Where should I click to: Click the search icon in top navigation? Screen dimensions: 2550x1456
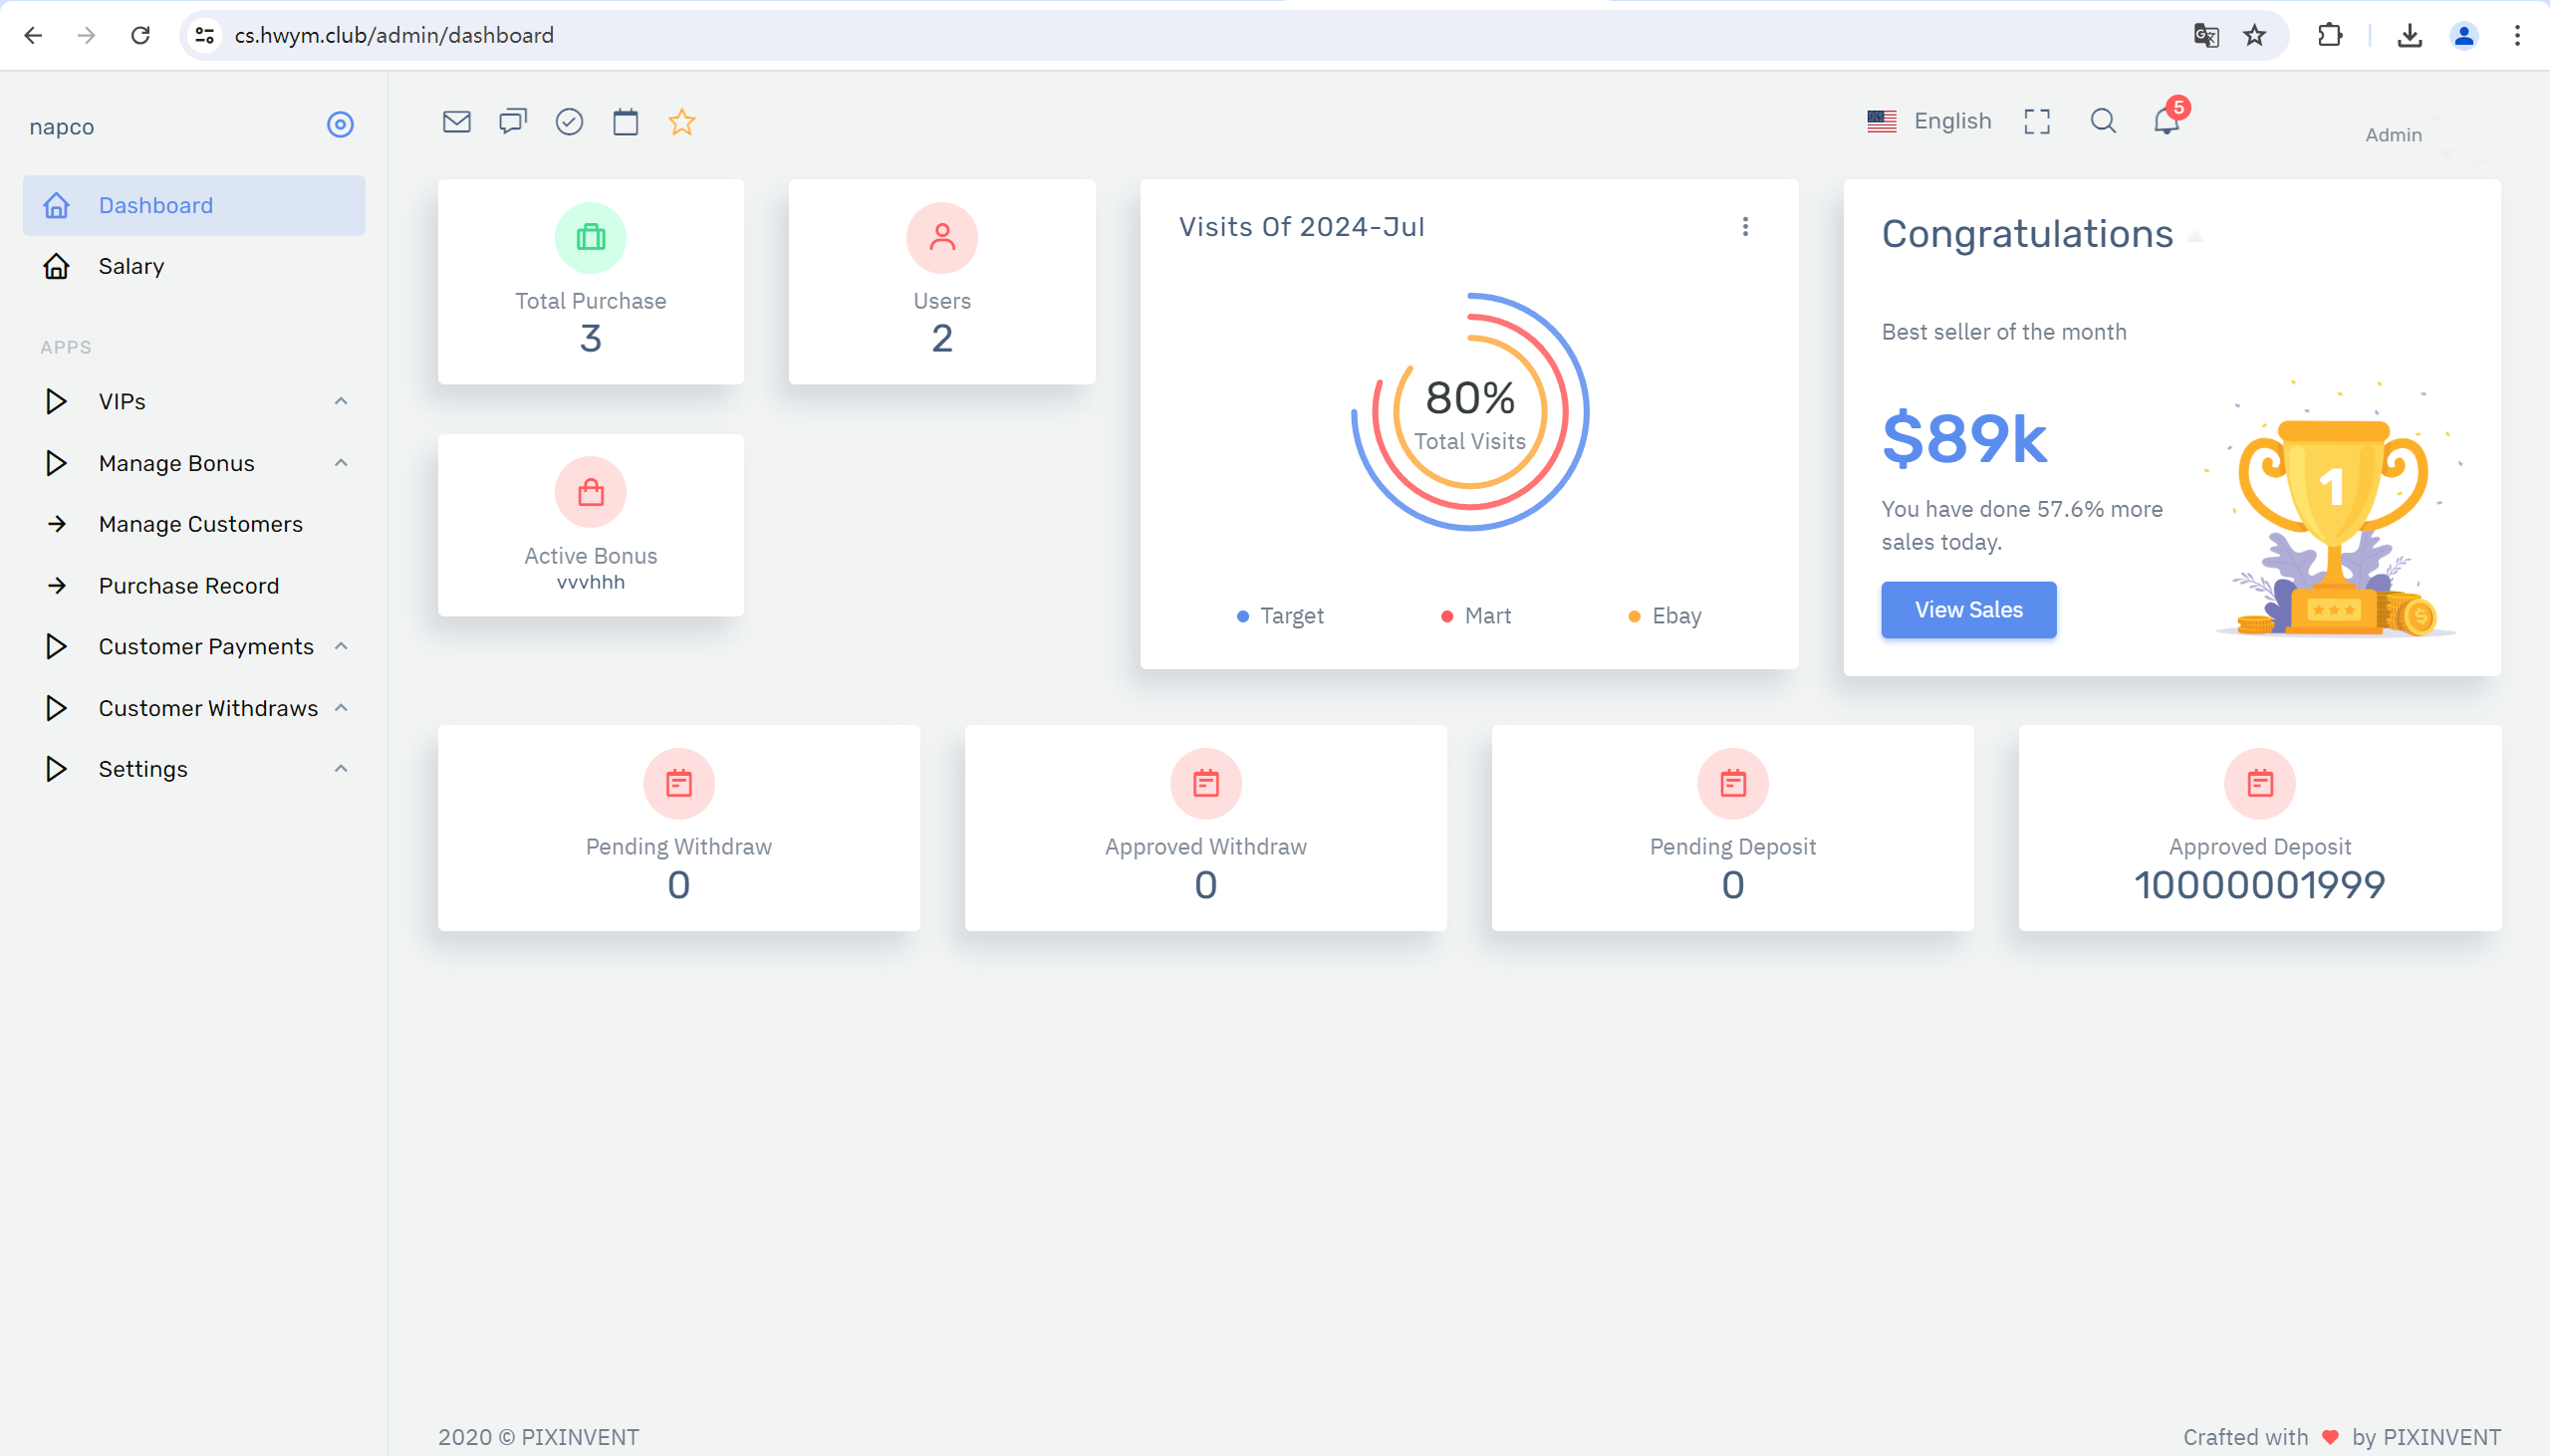2104,119
